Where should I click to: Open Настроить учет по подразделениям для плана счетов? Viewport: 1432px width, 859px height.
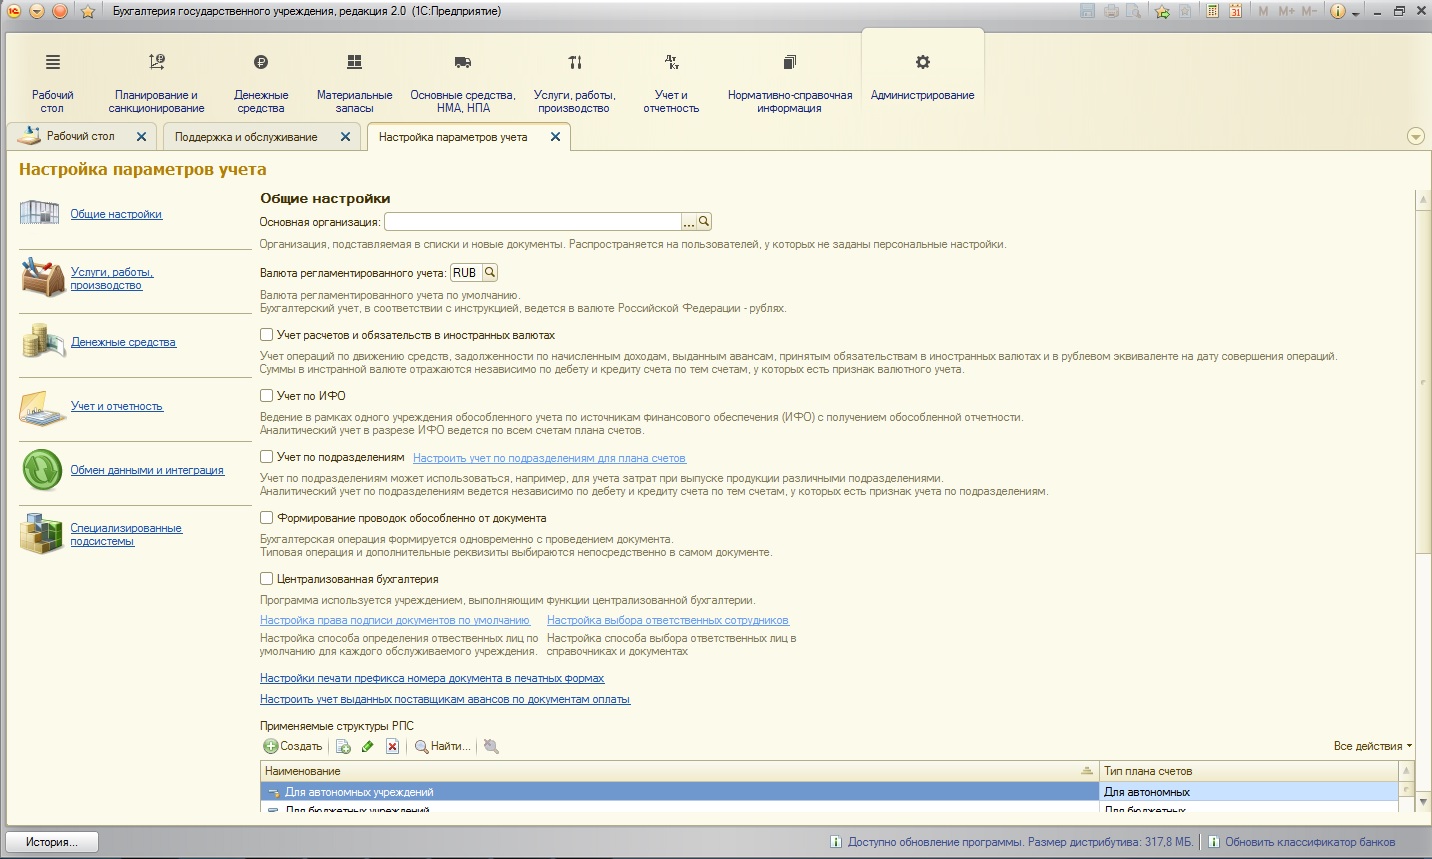[549, 458]
